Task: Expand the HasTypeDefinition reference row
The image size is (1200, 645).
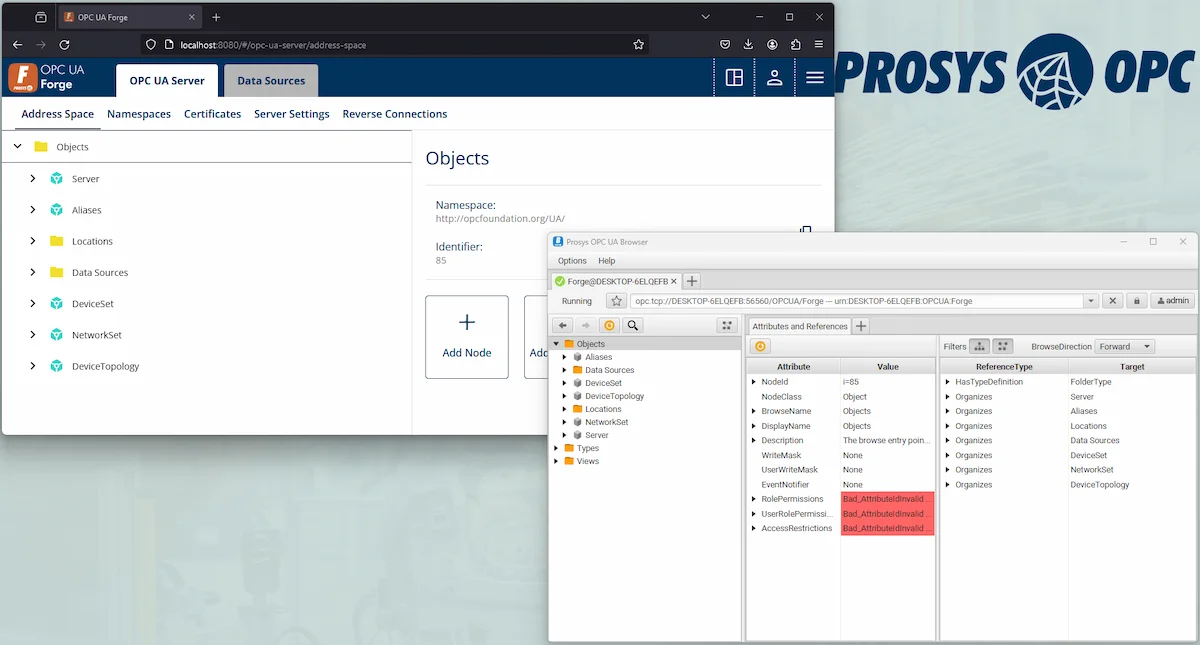Action: pos(947,382)
